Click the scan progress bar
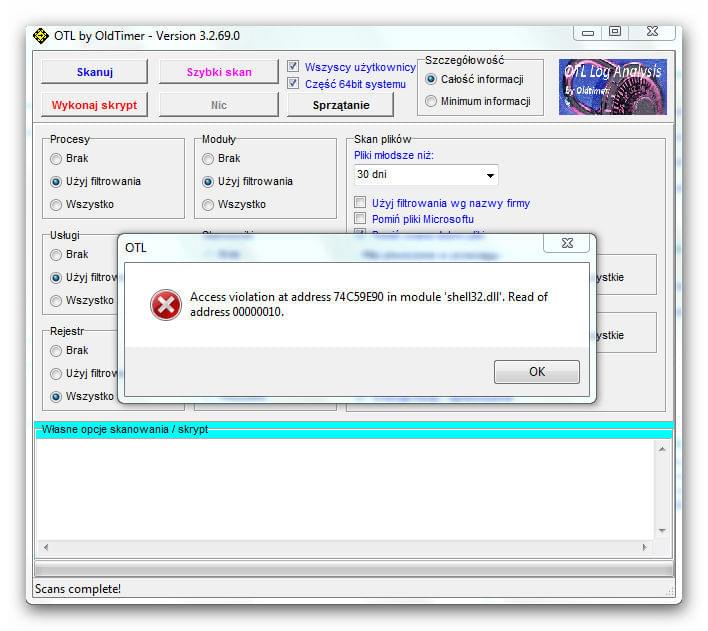Image resolution: width=708 pixels, height=631 pixels. click(354, 569)
